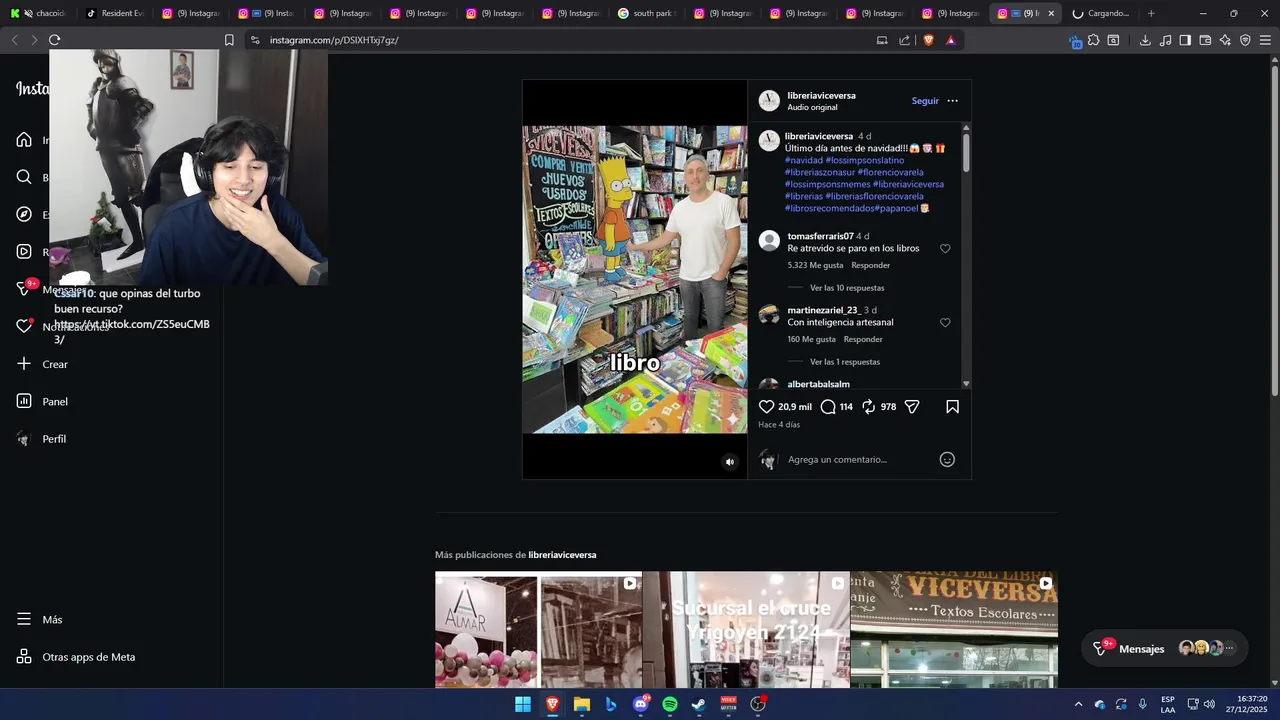Like tomasferraris07's comment

coord(945,248)
